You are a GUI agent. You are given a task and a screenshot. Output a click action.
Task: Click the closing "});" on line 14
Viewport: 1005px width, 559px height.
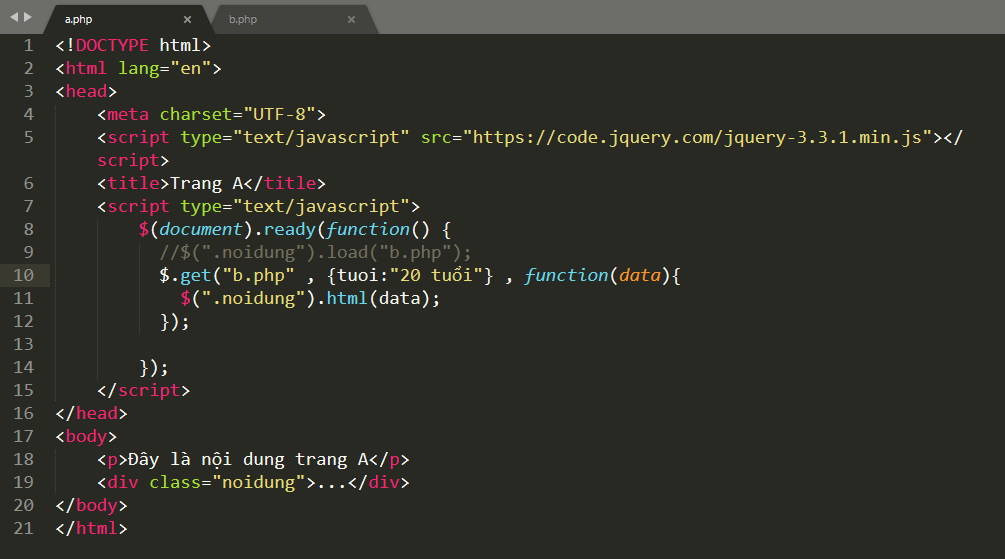point(154,368)
